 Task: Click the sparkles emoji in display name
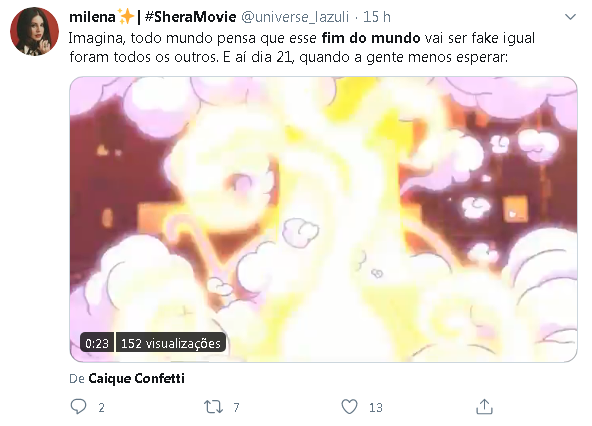125,17
